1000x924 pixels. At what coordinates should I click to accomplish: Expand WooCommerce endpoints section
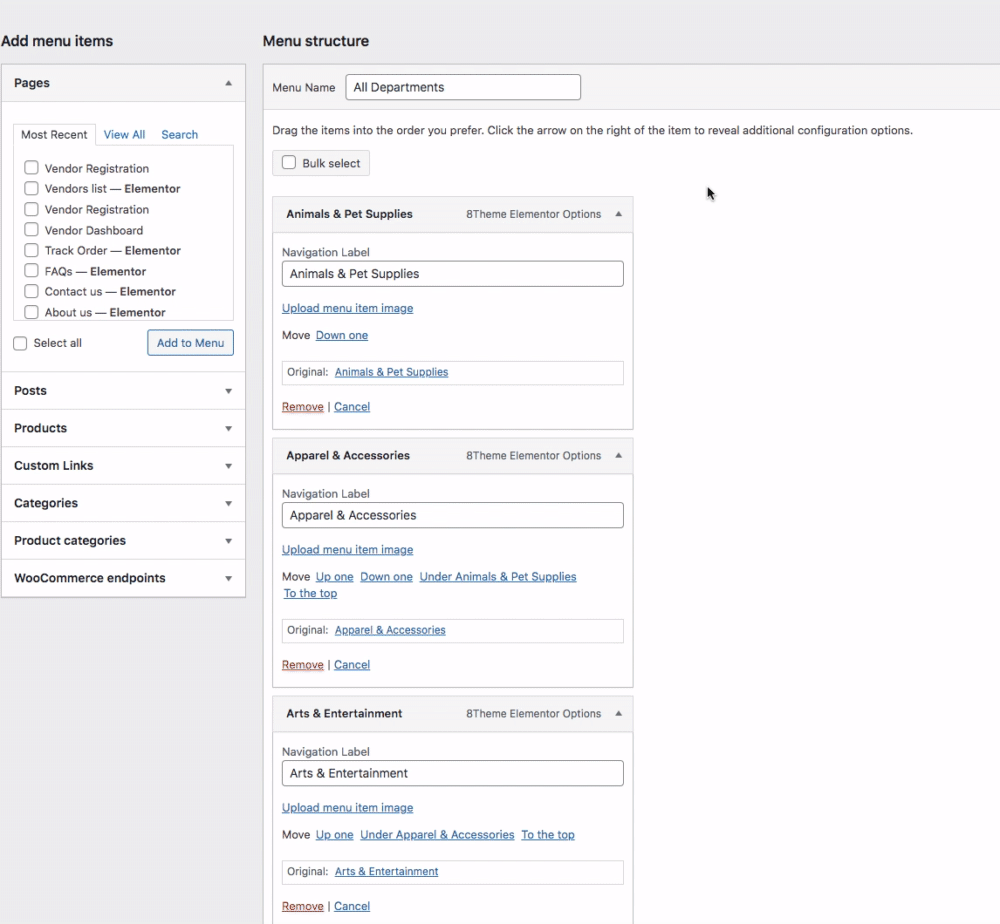(x=228, y=578)
